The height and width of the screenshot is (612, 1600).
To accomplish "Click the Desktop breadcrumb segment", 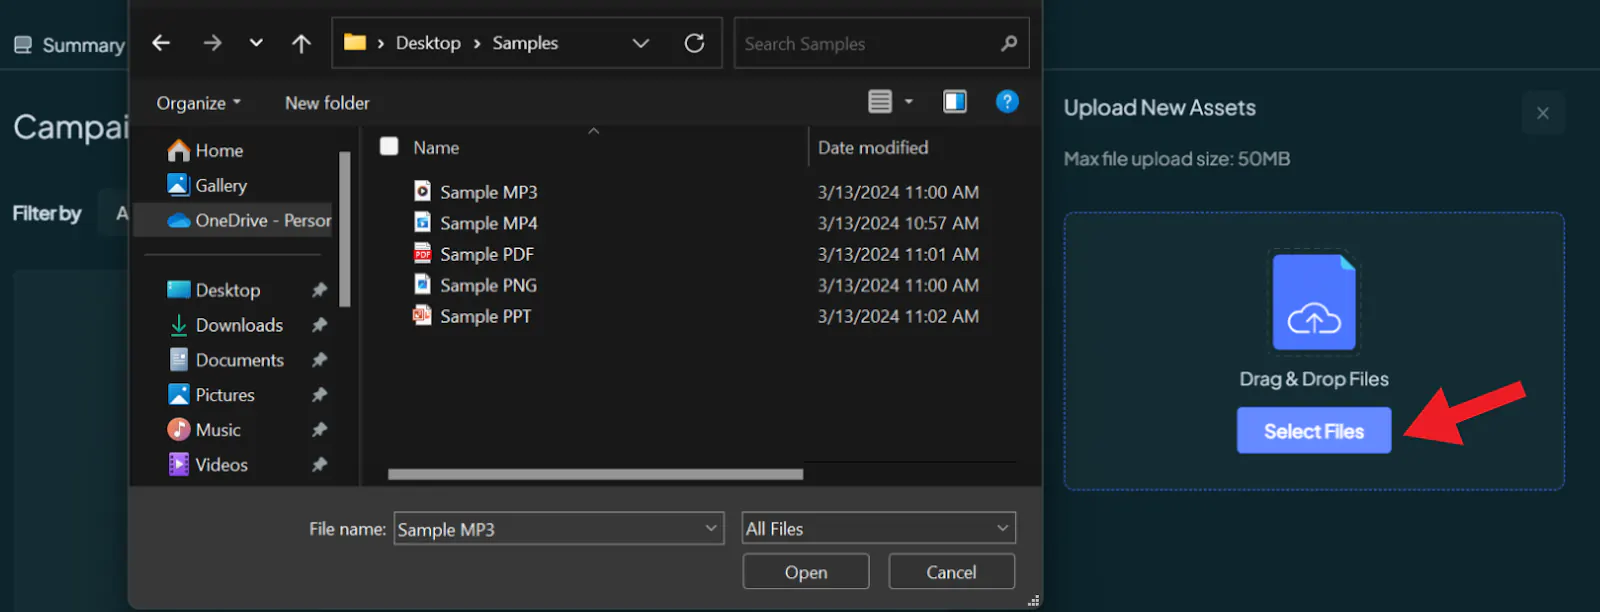I will pyautogui.click(x=428, y=43).
